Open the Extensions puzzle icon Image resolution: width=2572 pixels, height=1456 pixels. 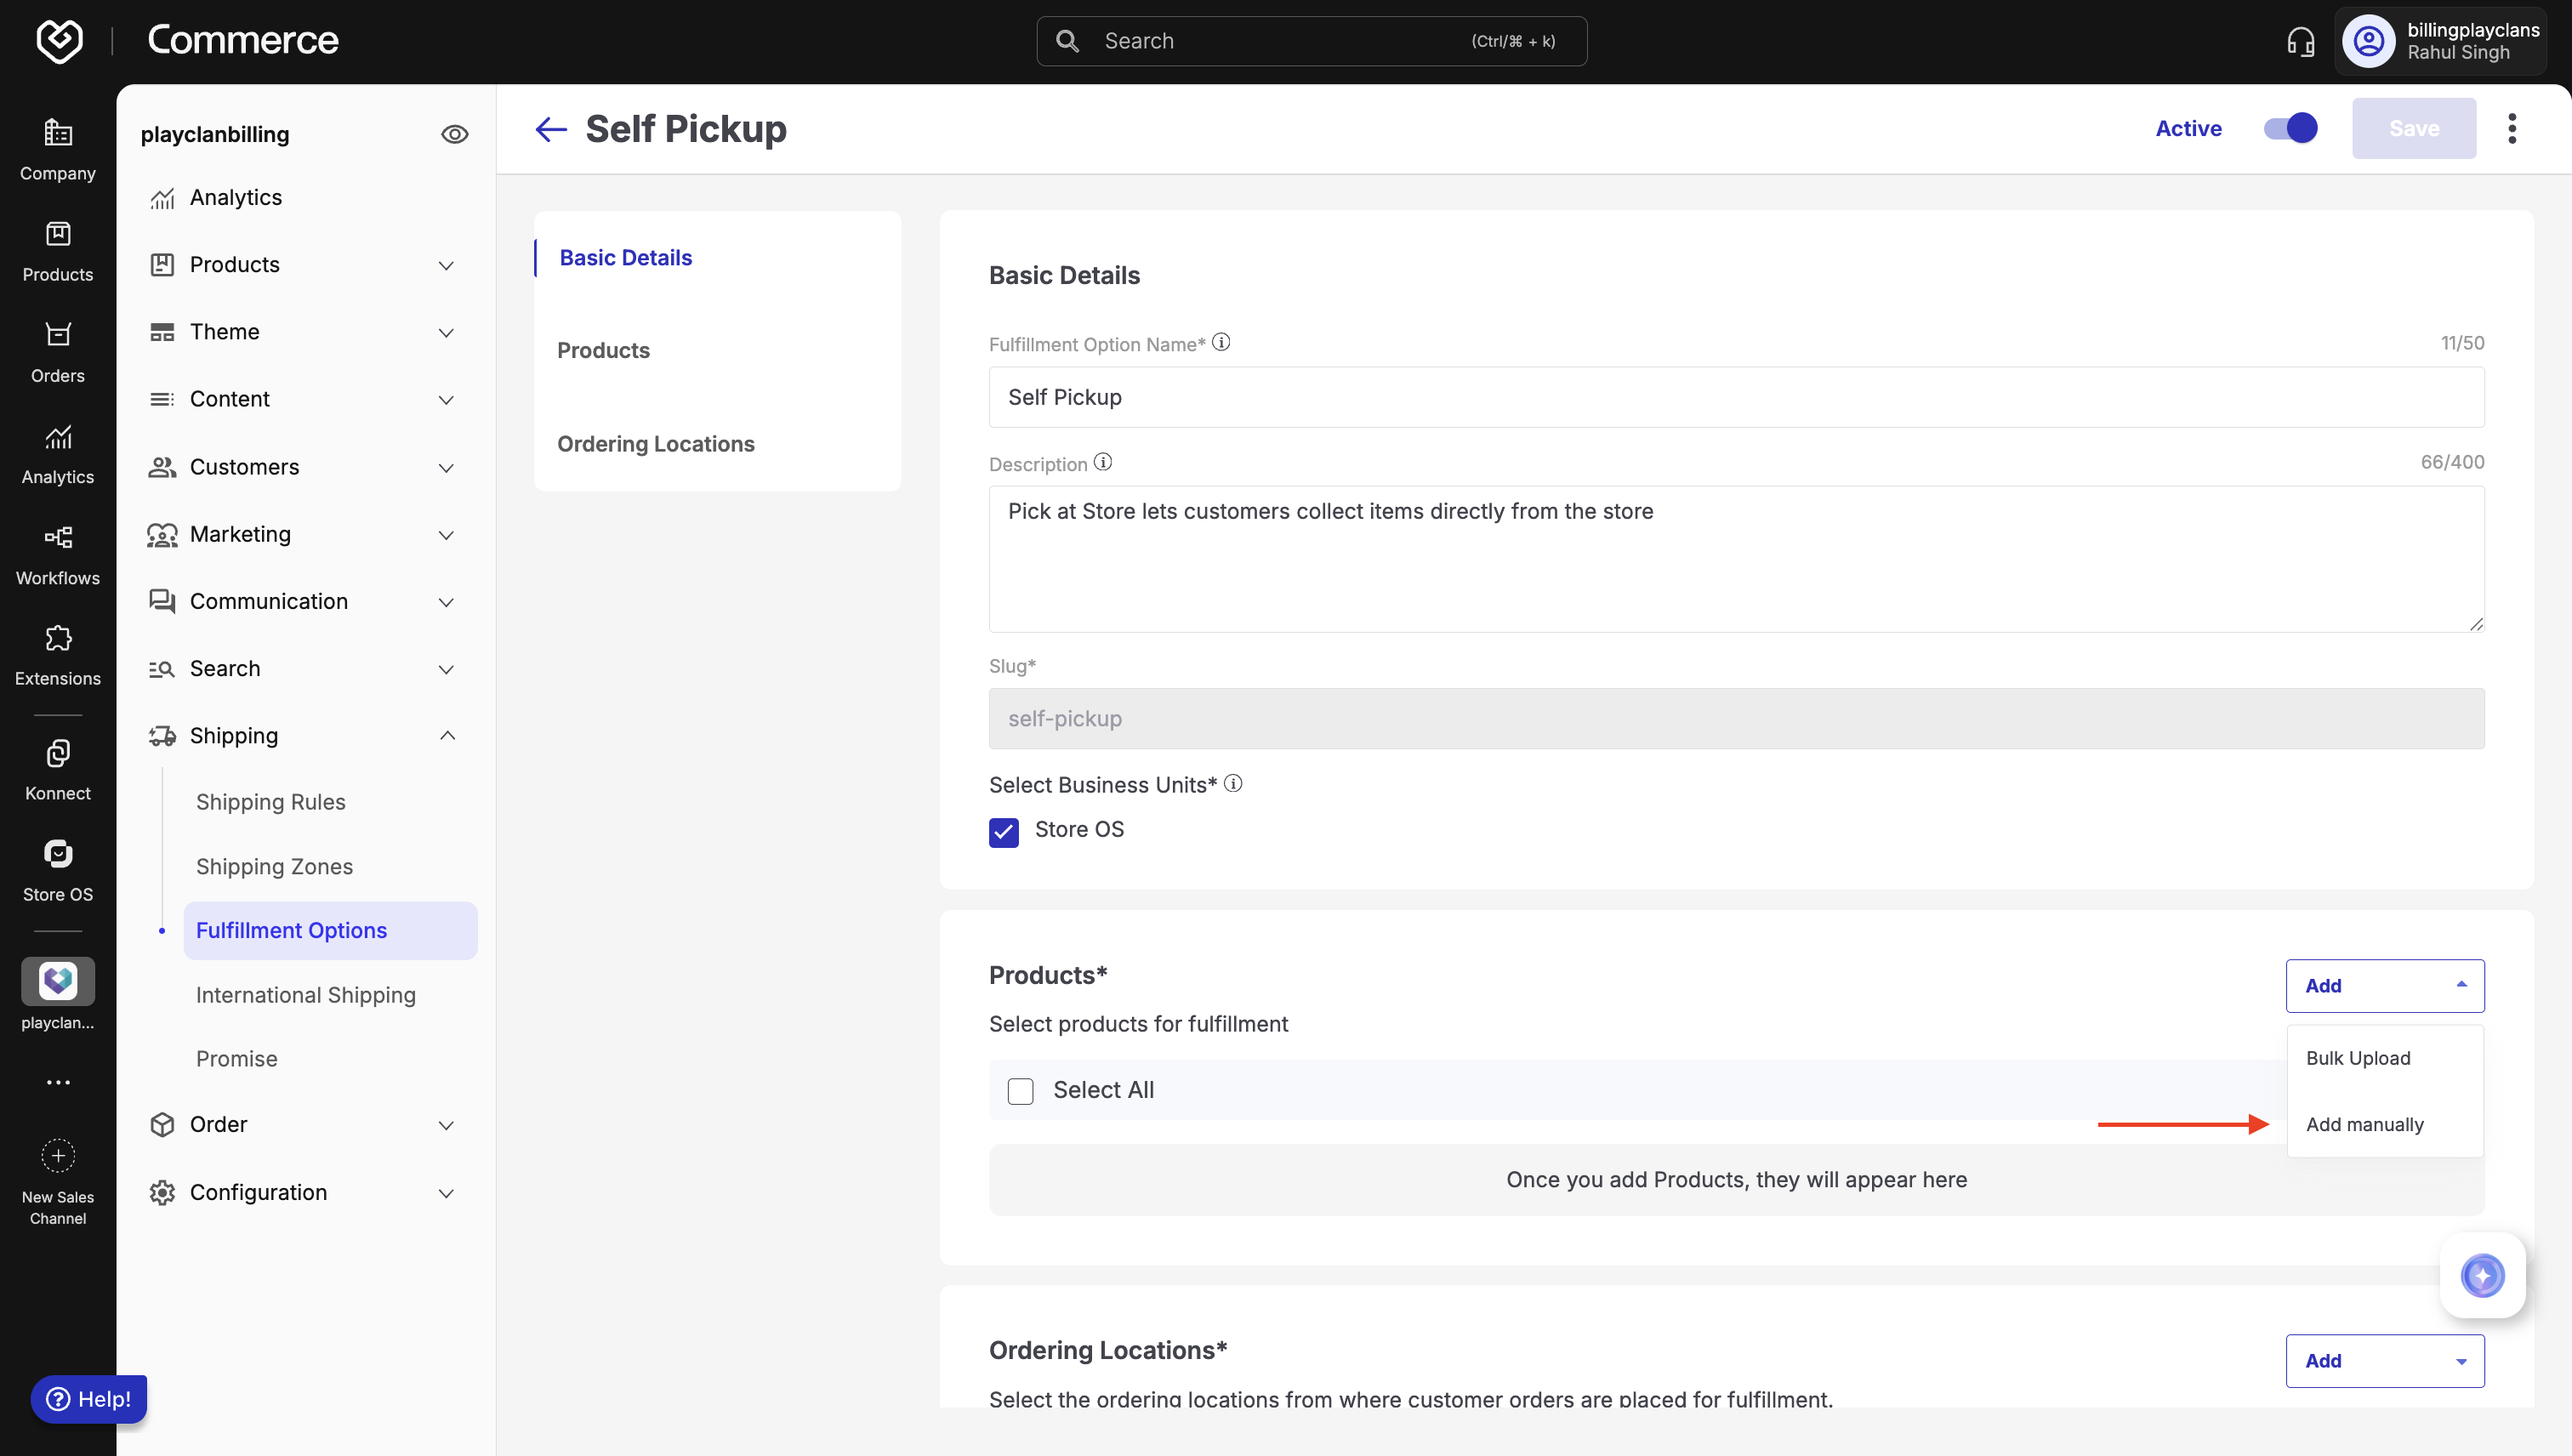tap(58, 639)
